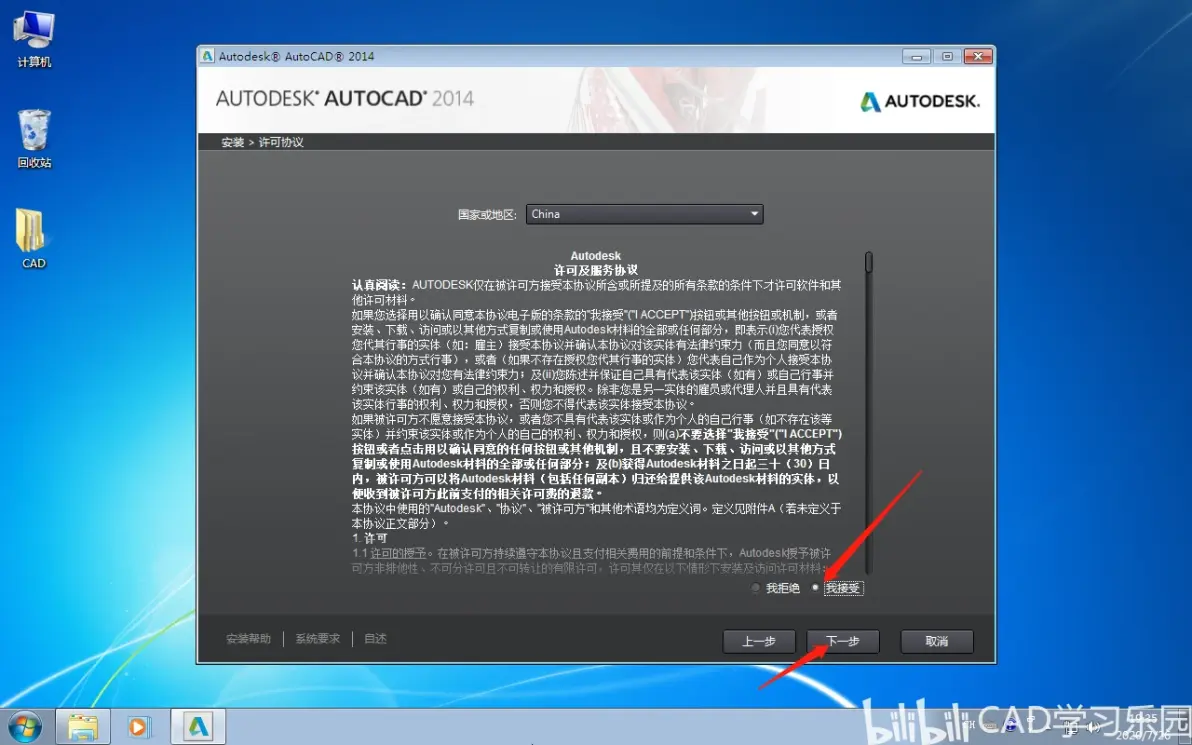
Task: Open the 国家或地区 dropdown showing China
Action: tap(645, 214)
